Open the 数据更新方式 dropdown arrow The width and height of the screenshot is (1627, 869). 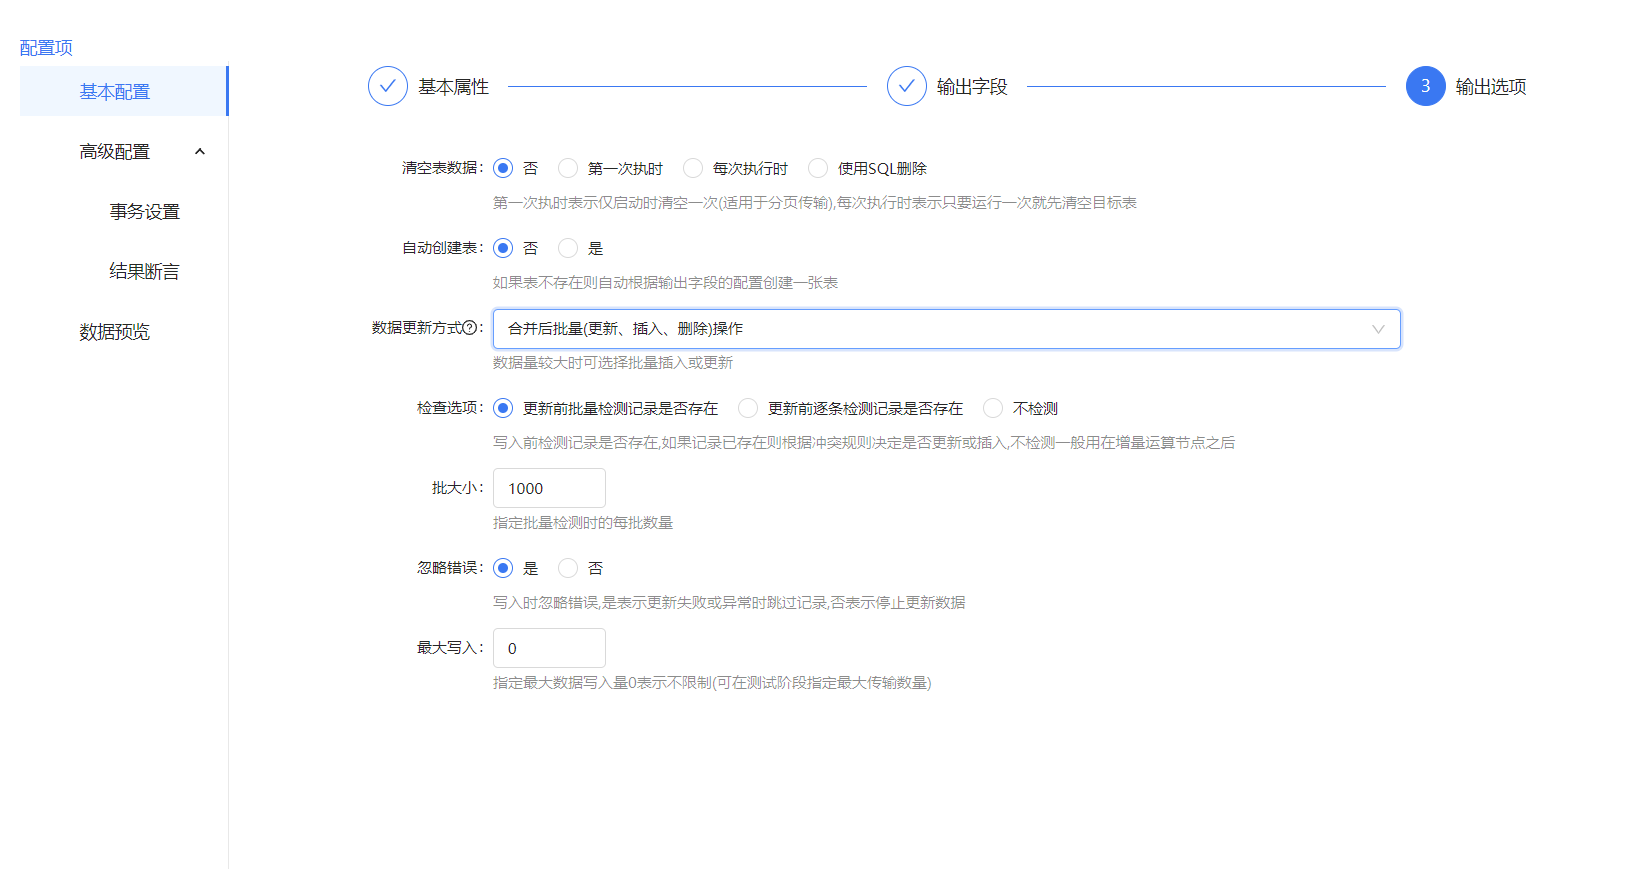coord(1378,329)
